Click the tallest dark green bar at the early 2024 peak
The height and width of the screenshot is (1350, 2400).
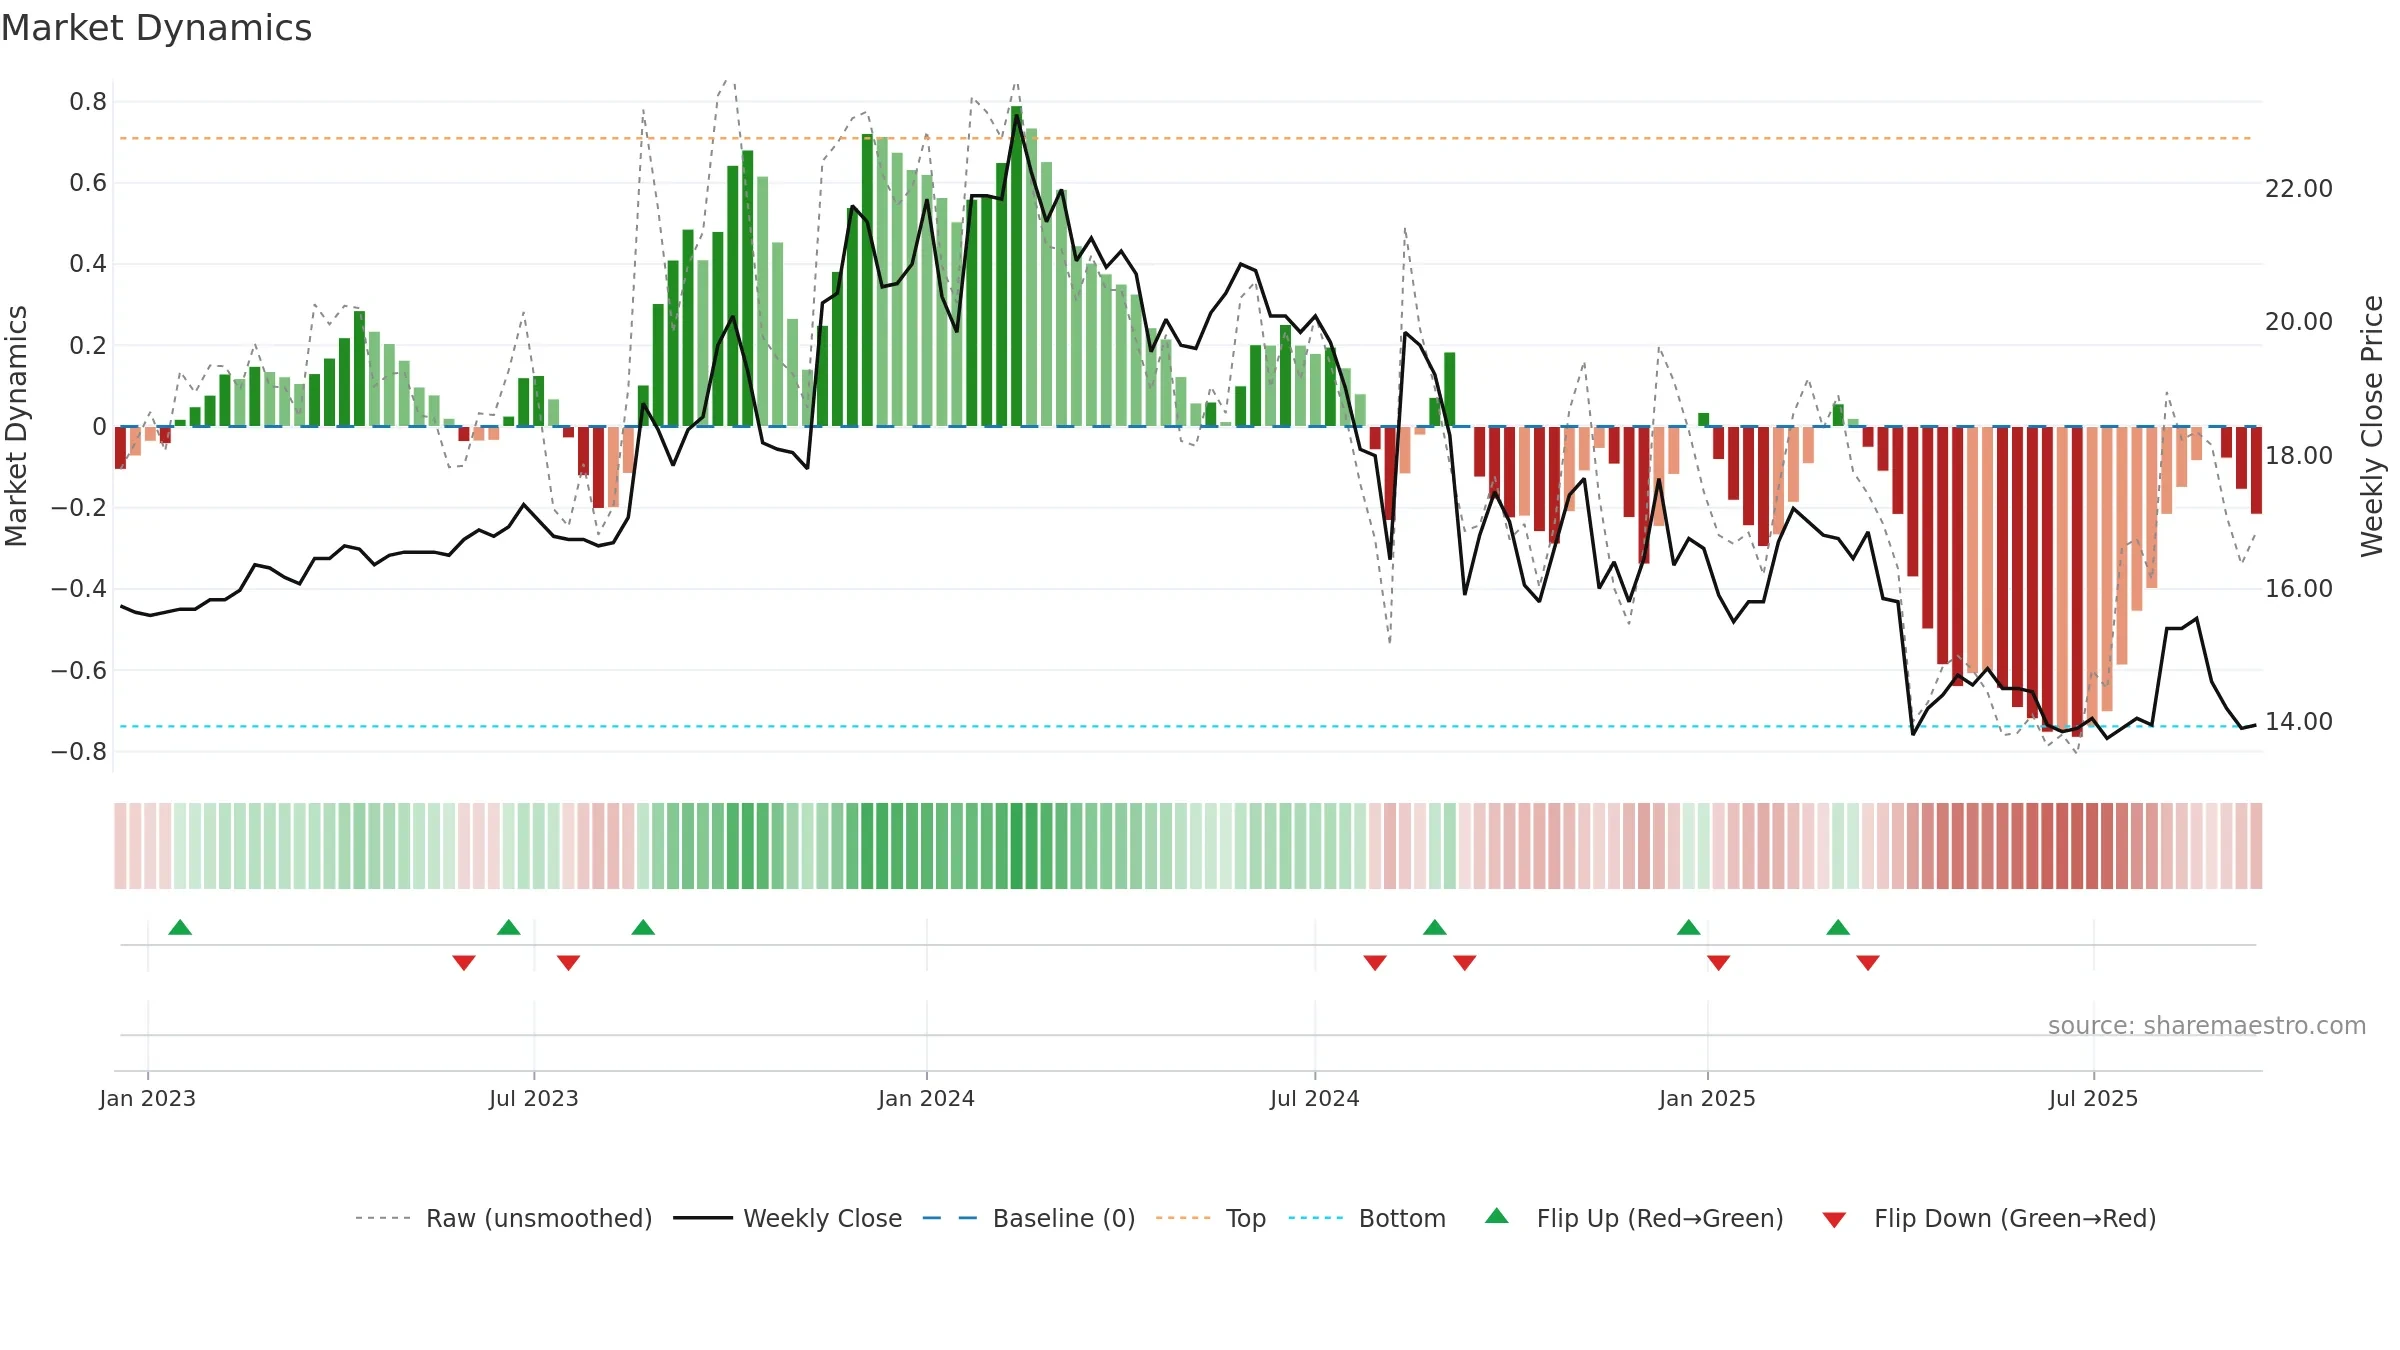1016,266
